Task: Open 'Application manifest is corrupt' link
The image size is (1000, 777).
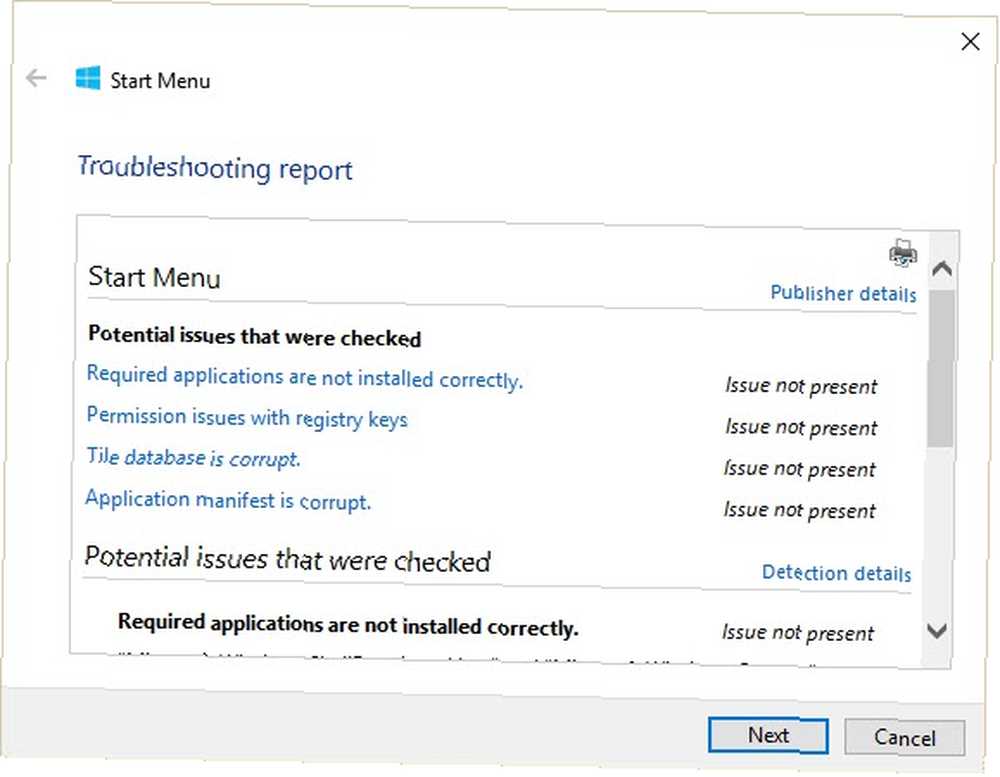Action: click(x=228, y=500)
